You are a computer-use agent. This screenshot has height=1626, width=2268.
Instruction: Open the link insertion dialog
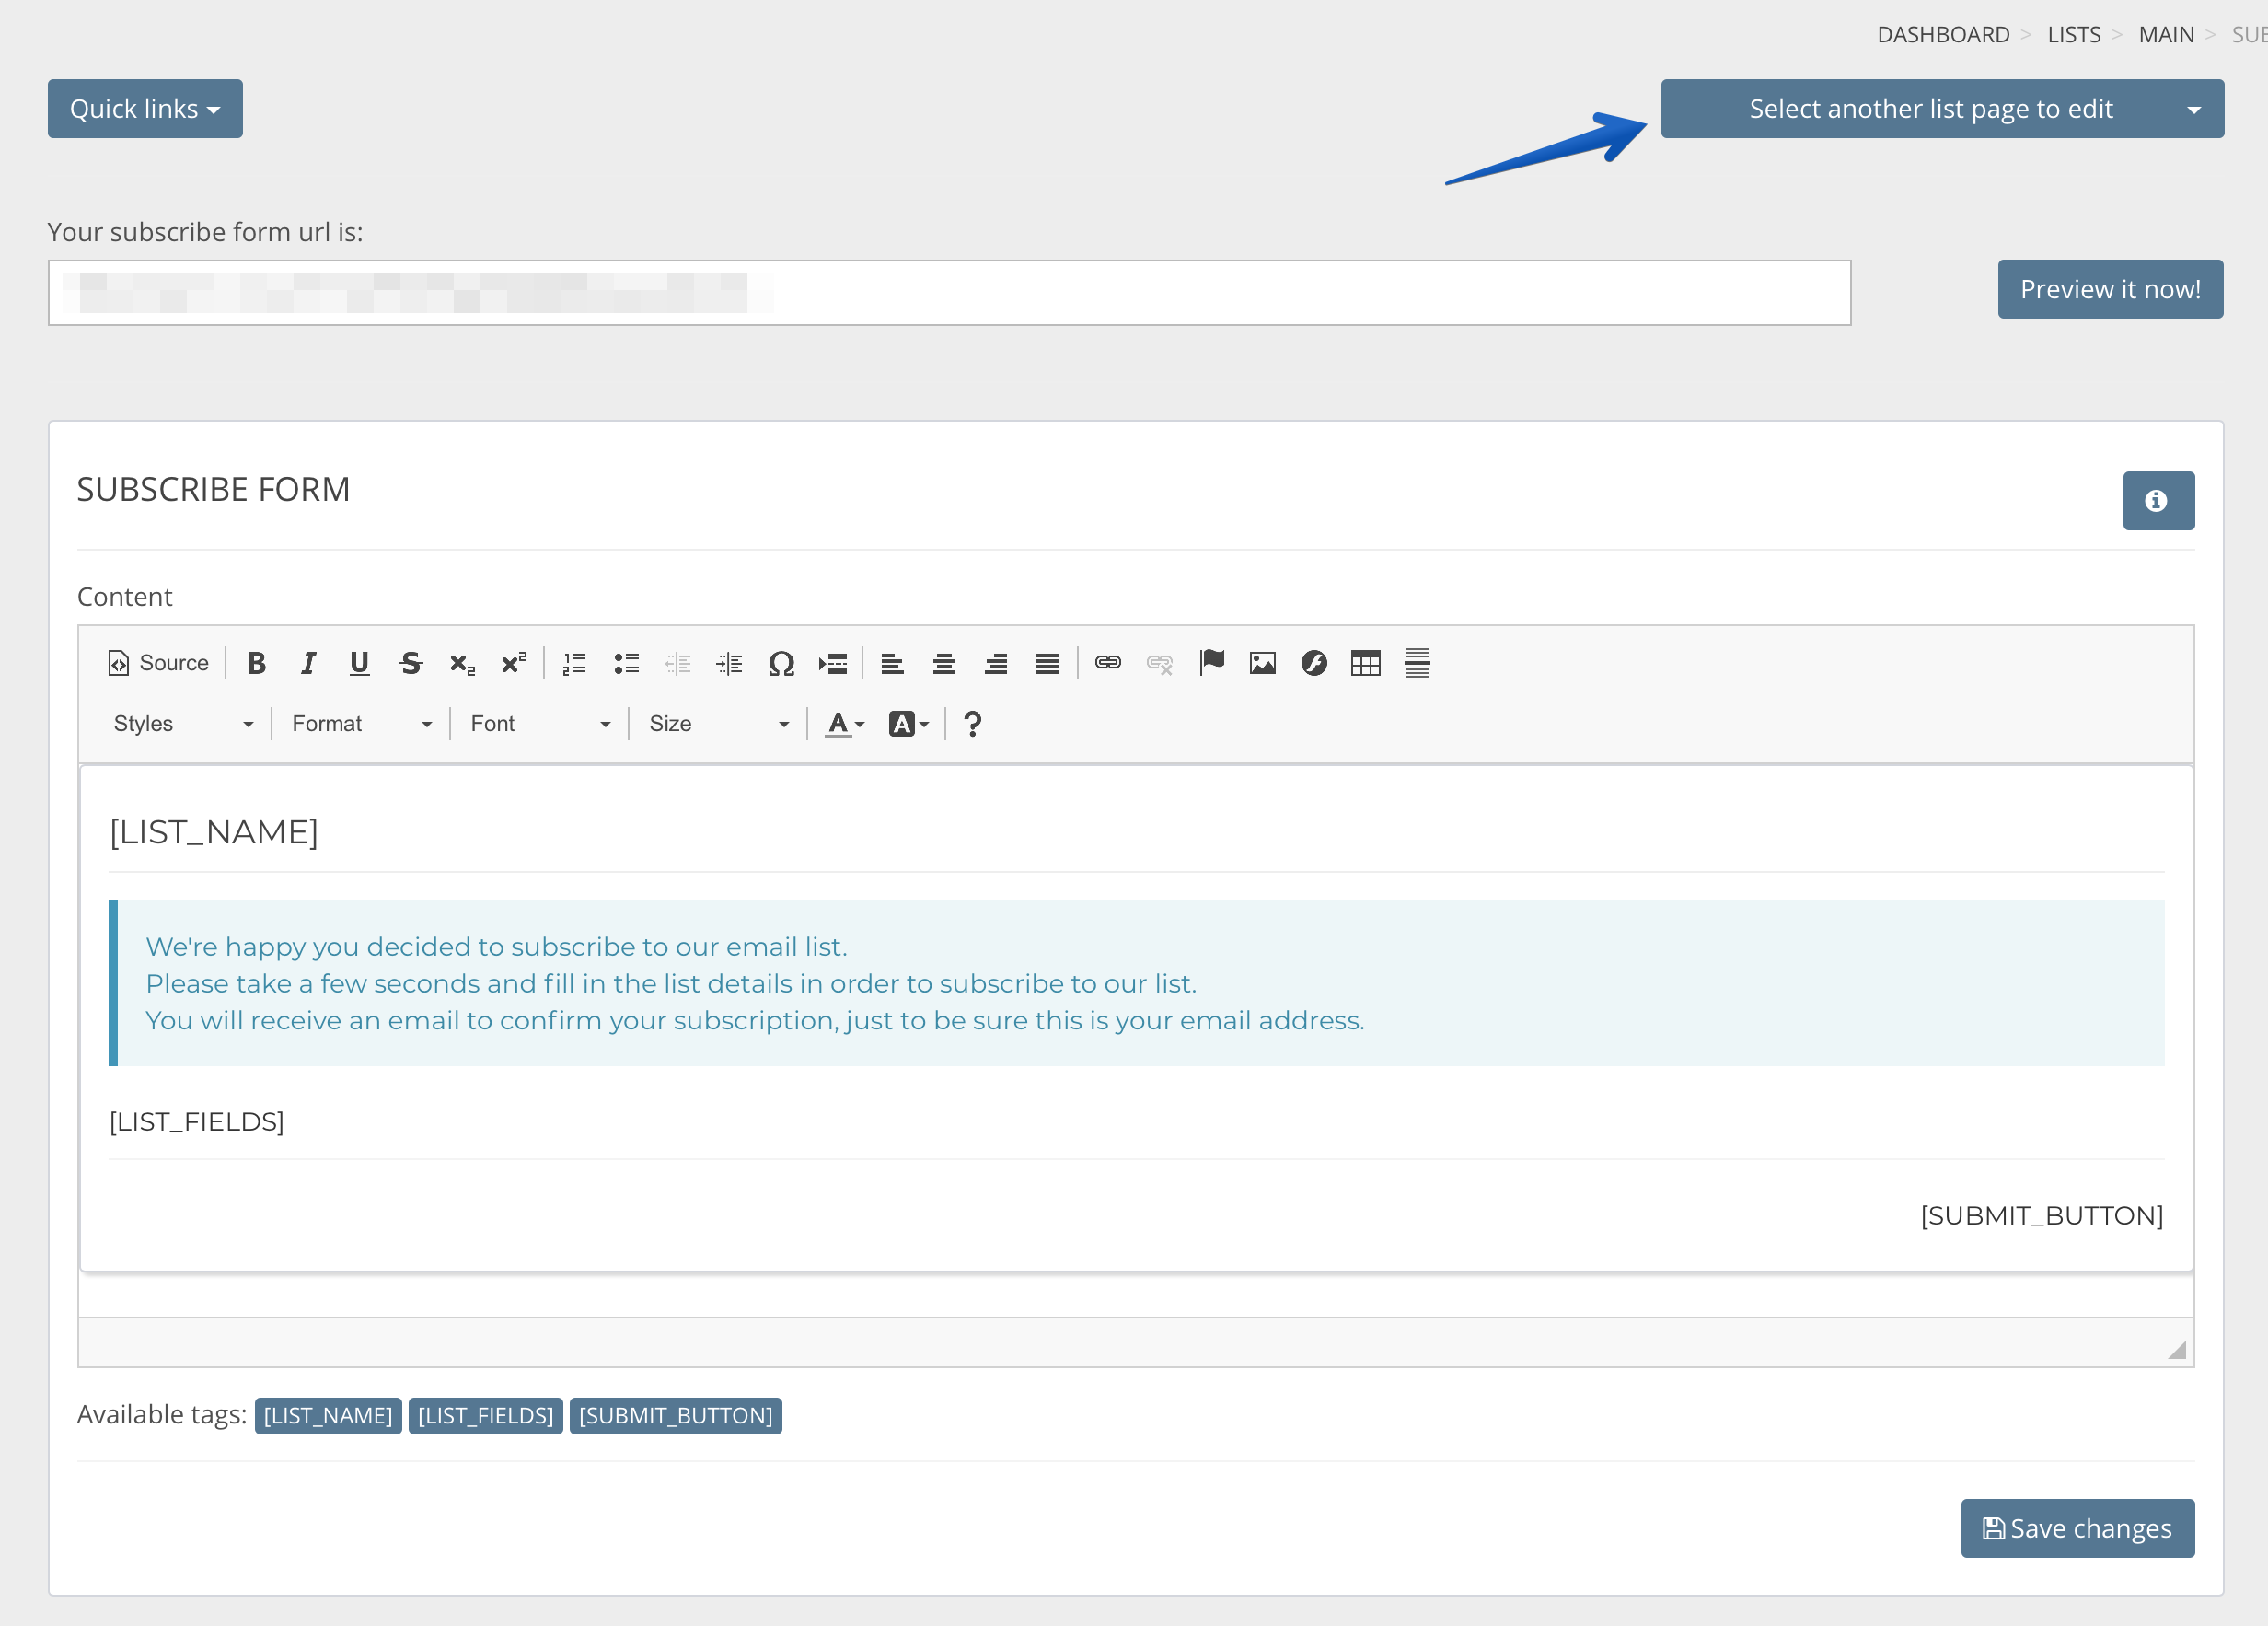[1107, 662]
